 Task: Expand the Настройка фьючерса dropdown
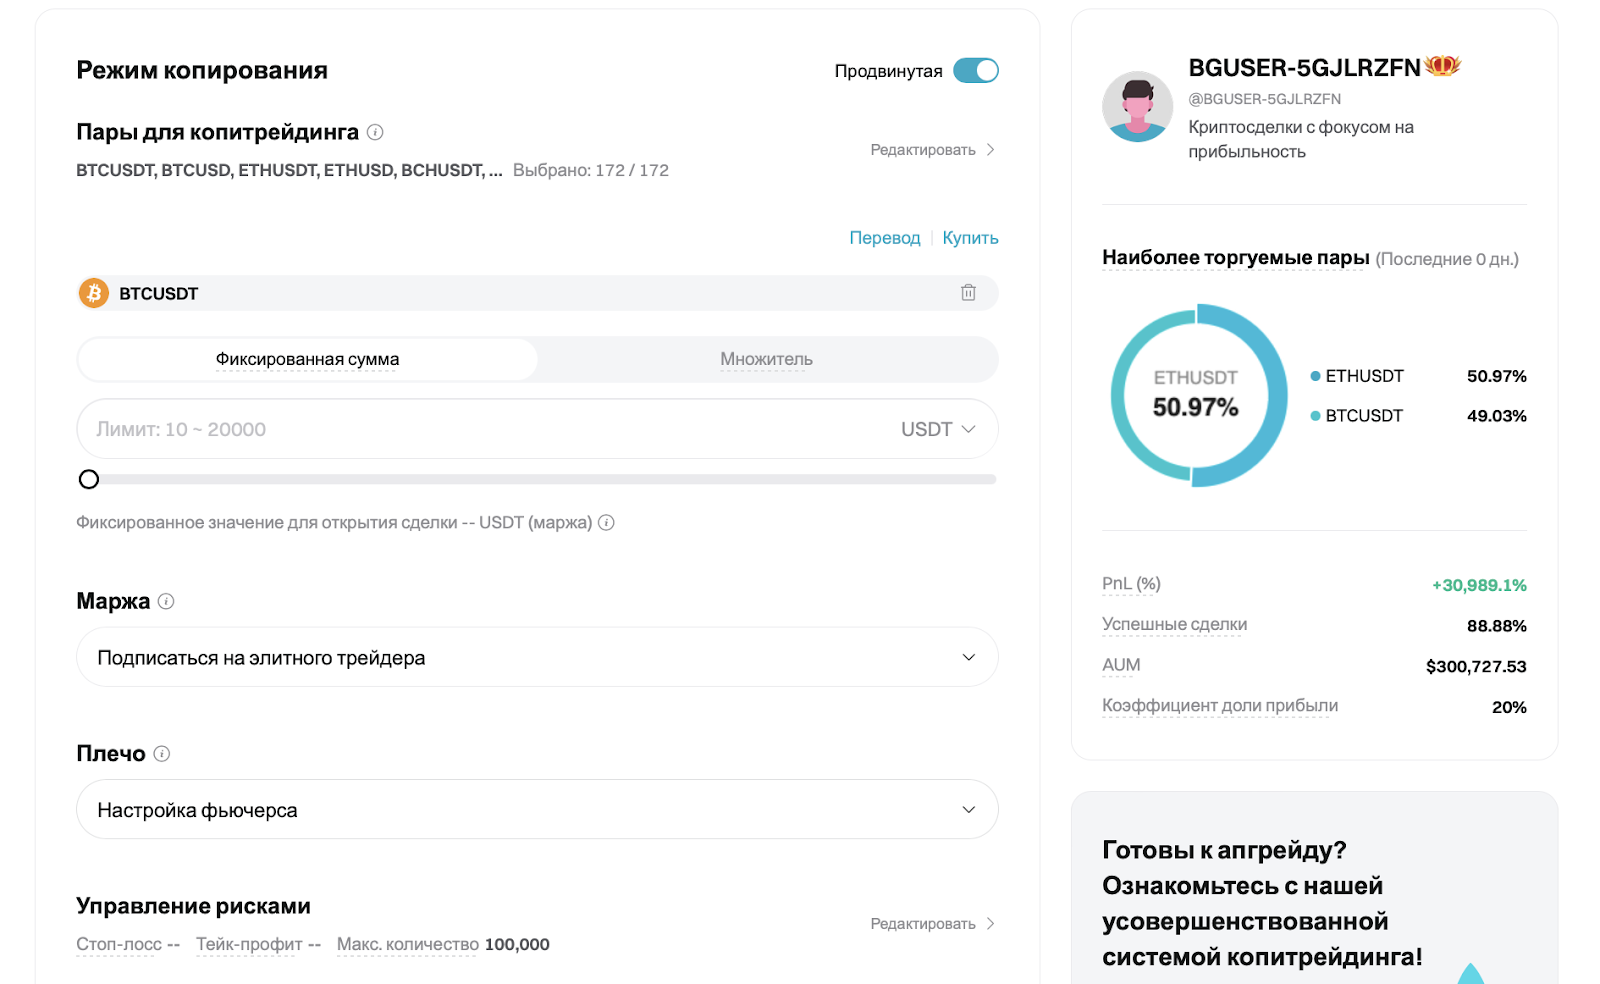click(537, 809)
